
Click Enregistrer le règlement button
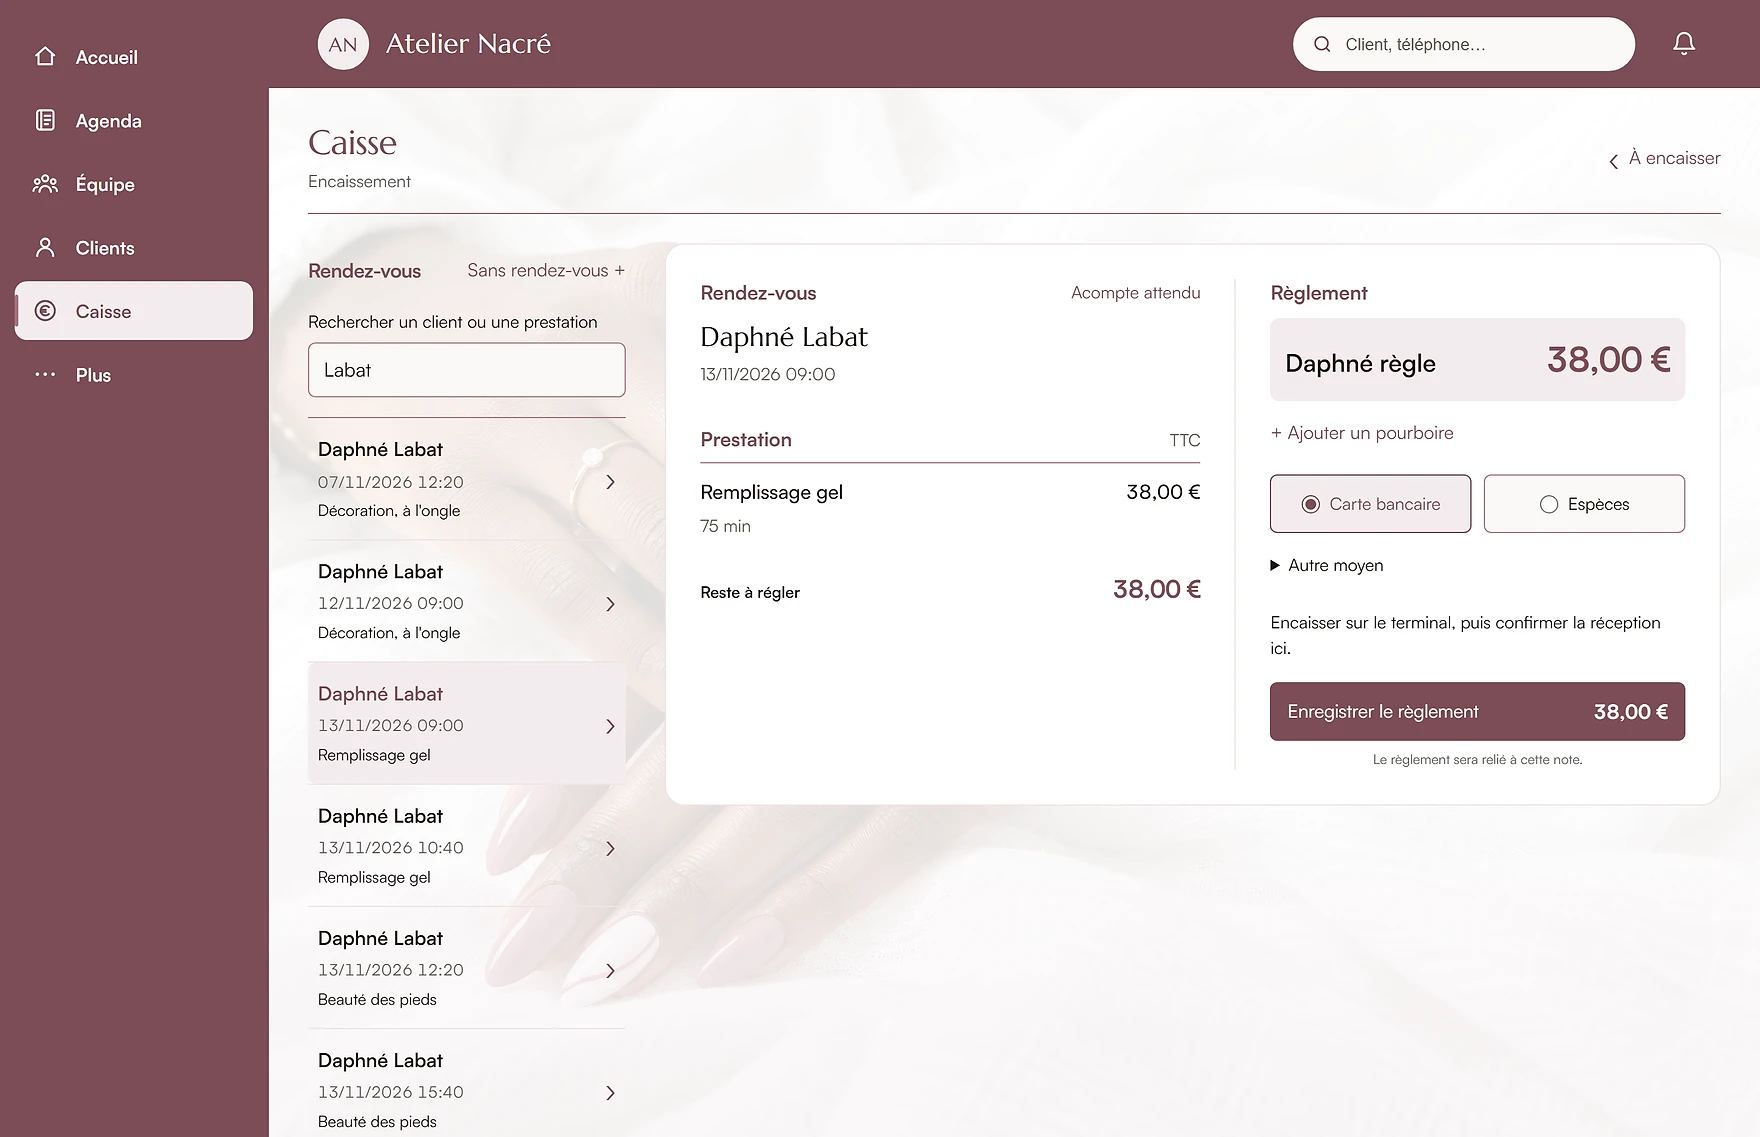1477,711
